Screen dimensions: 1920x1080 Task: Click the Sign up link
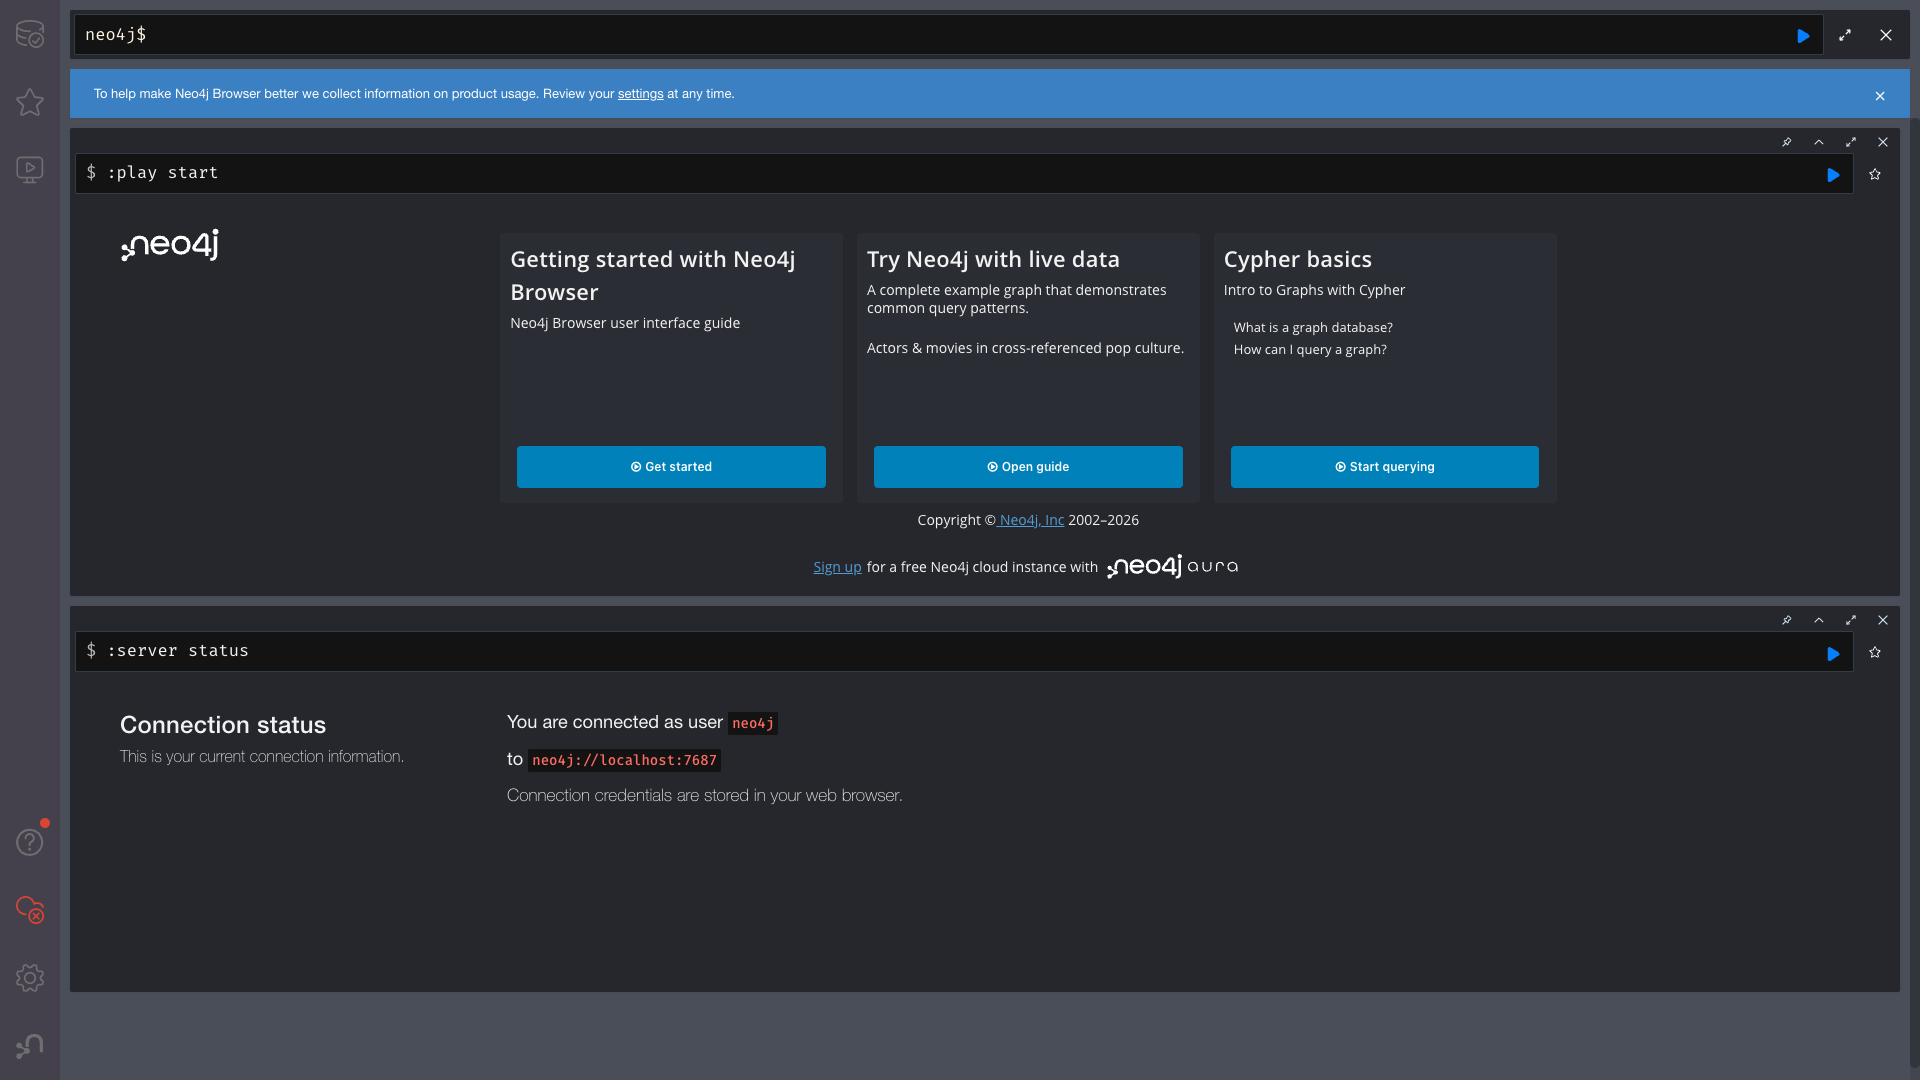pos(837,567)
